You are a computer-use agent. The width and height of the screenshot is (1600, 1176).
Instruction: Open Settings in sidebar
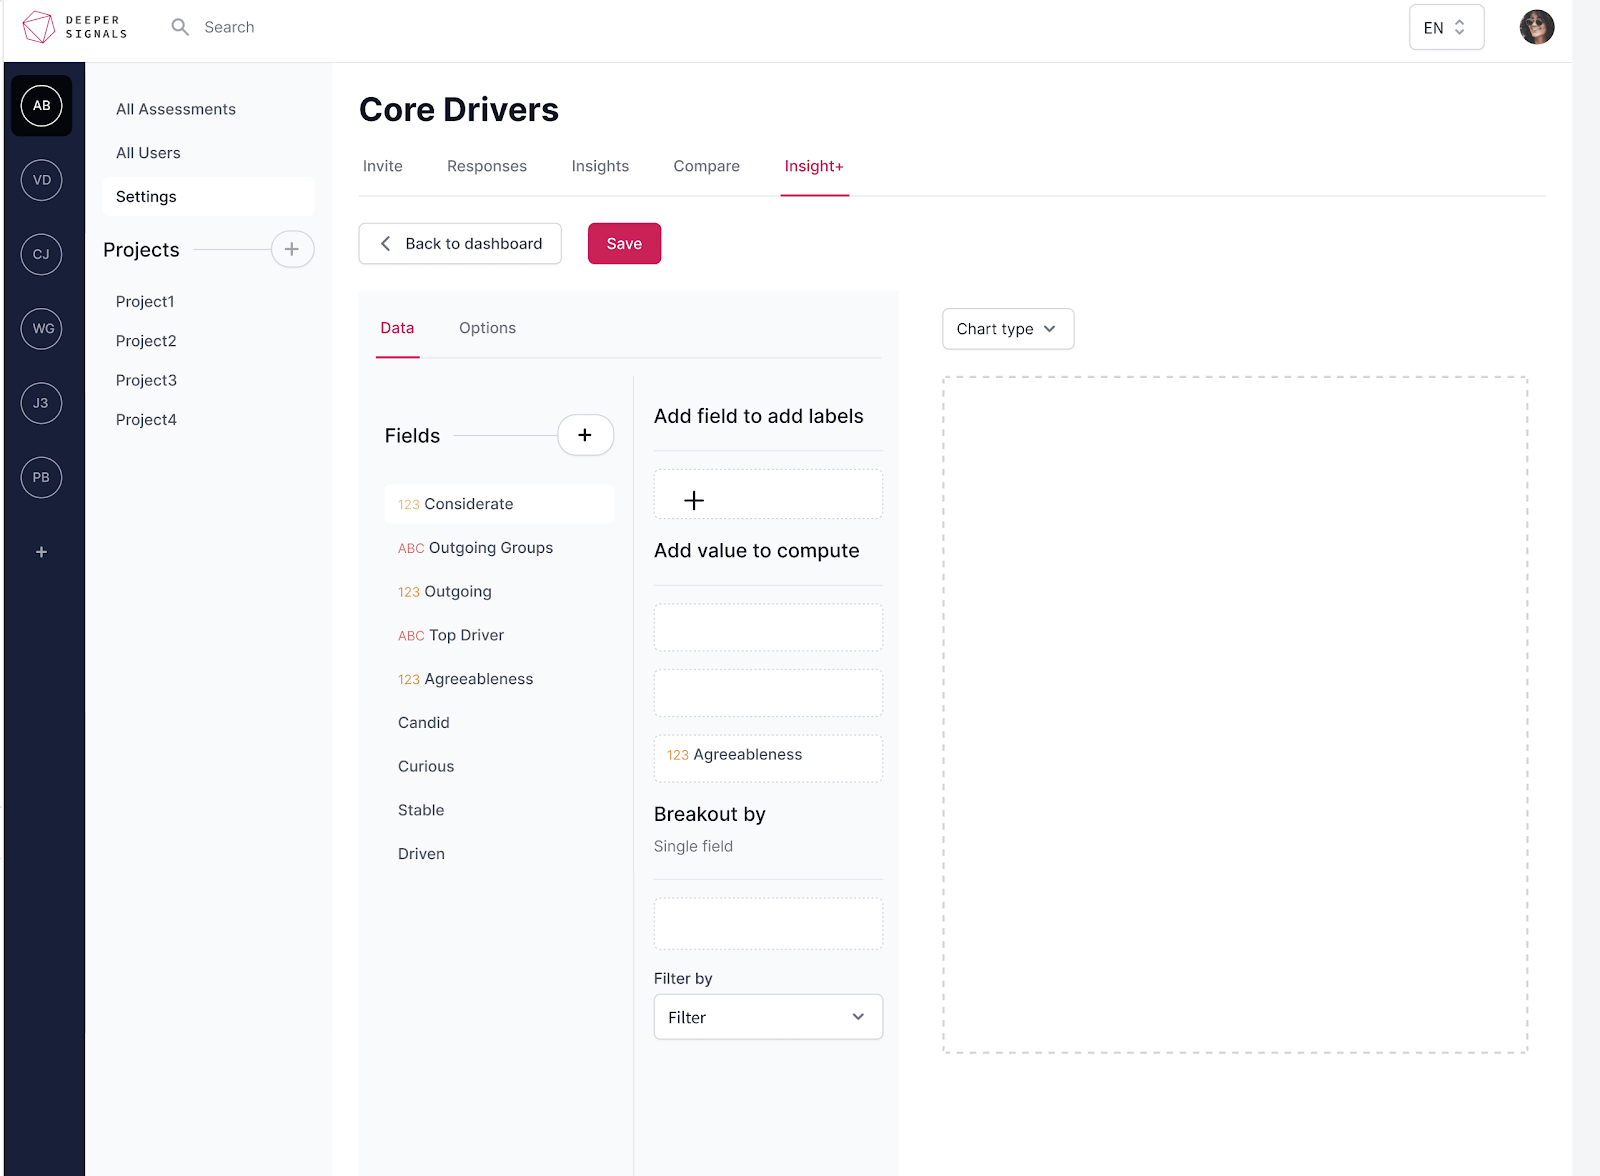(208, 197)
